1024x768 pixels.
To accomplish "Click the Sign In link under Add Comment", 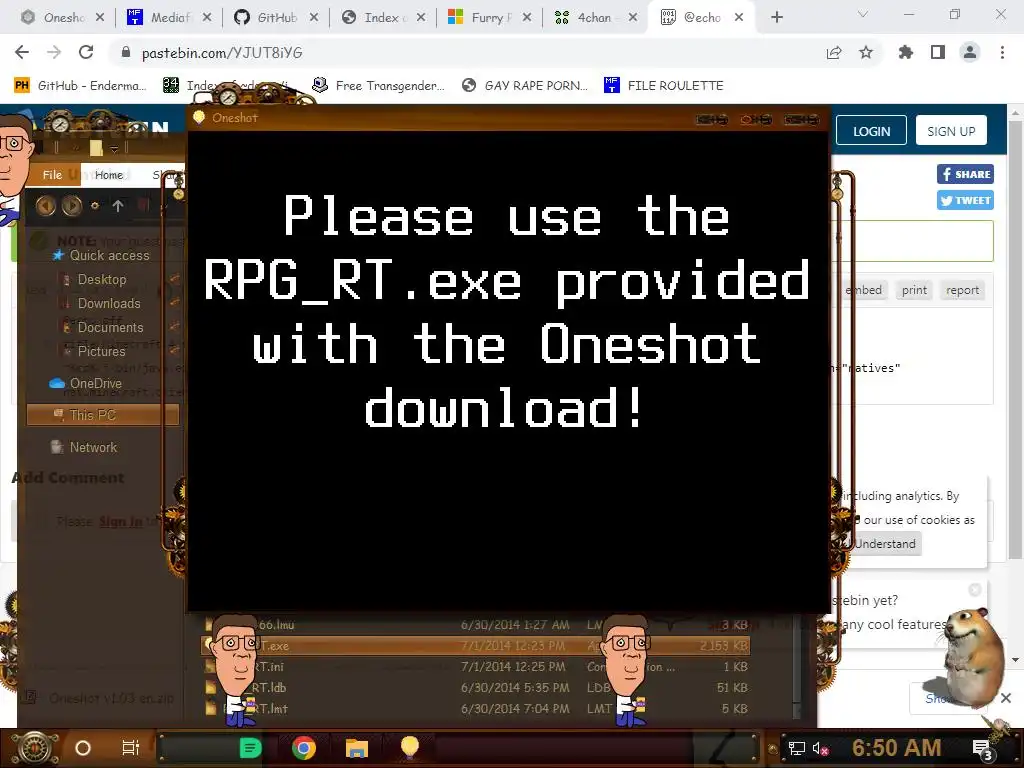I will click(x=121, y=521).
